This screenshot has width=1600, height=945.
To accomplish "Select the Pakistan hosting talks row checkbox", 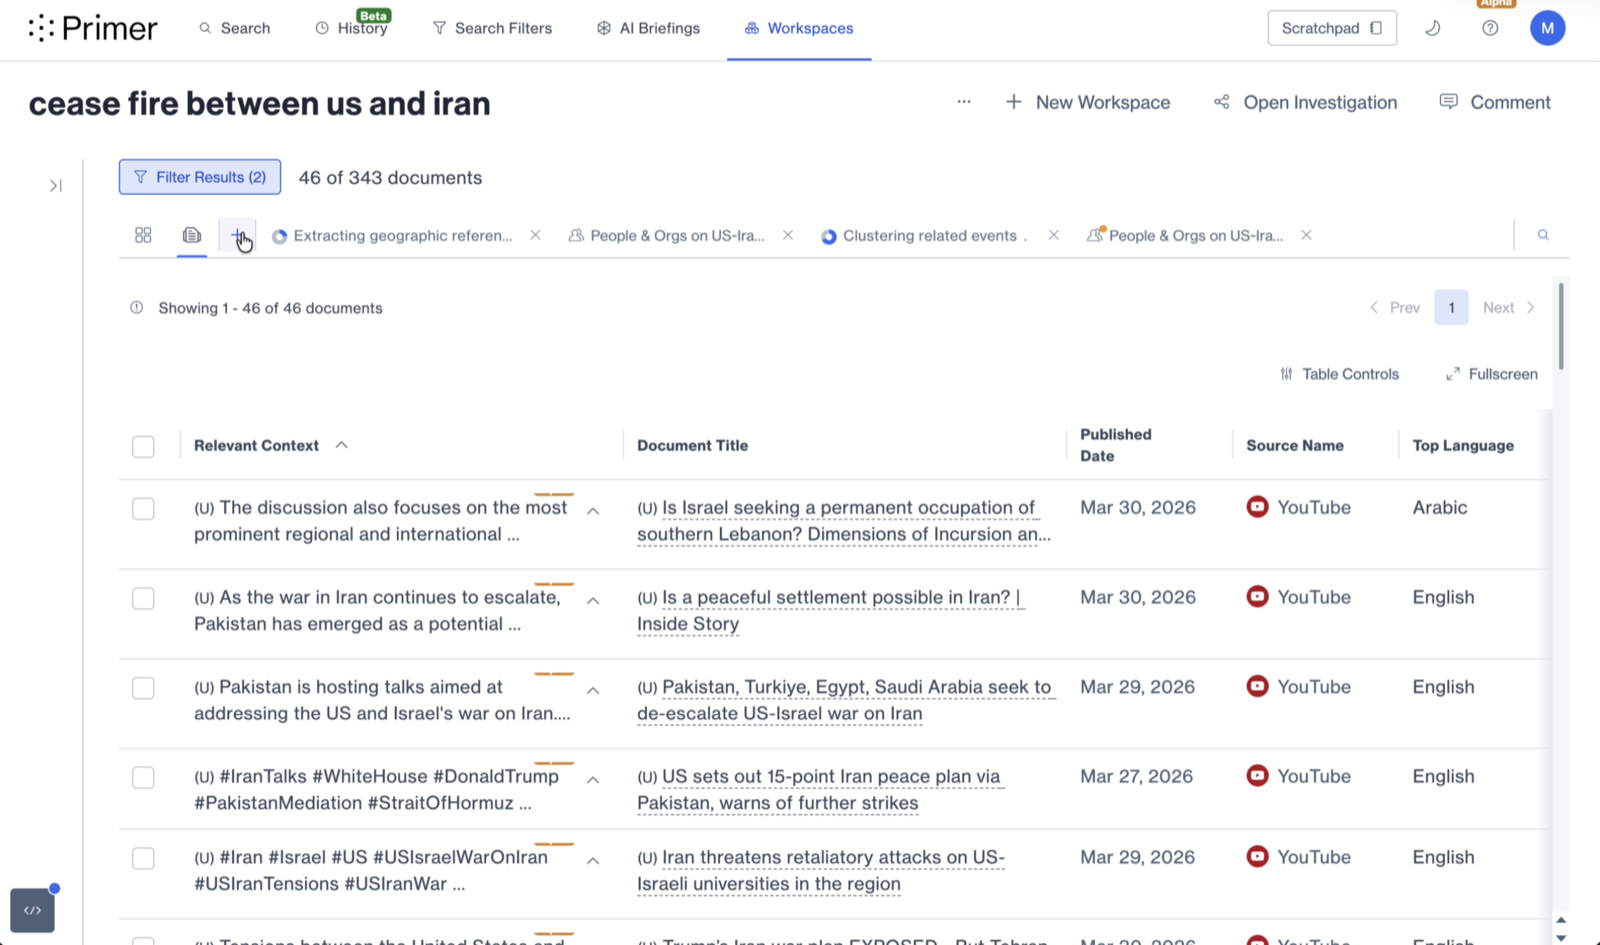I will point(143,688).
